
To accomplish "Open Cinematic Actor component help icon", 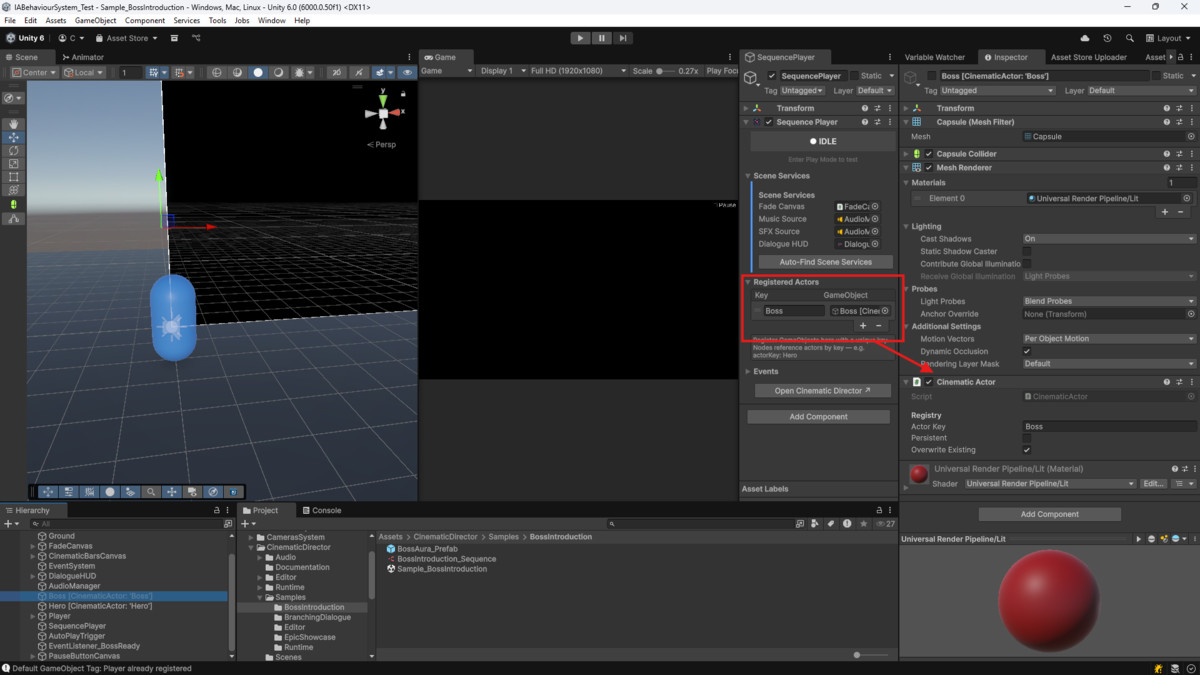I will tap(1166, 382).
